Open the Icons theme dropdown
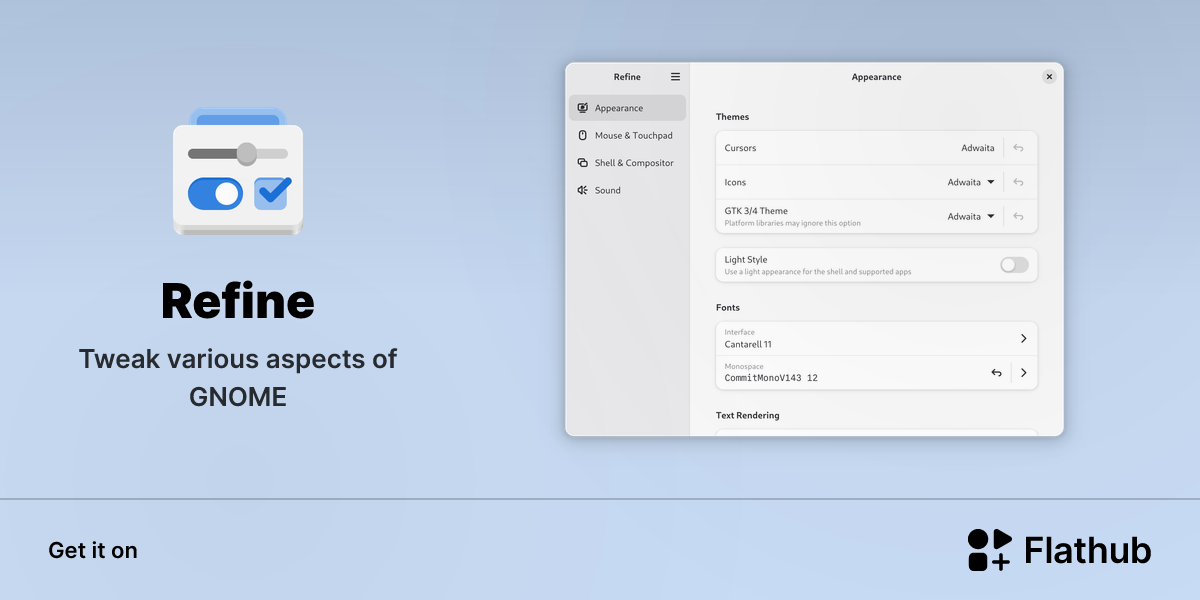Viewport: 1200px width, 600px height. pos(971,182)
